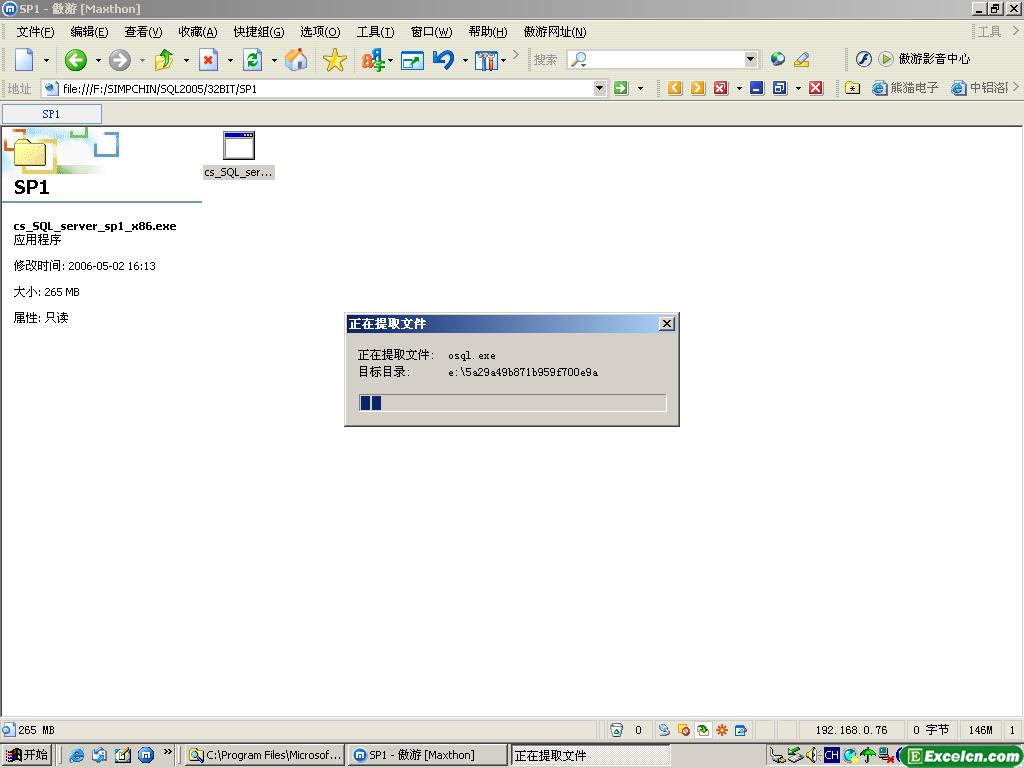Screen dimensions: 1024x768
Task: Open the 编辑(E) menu
Action: (x=89, y=32)
